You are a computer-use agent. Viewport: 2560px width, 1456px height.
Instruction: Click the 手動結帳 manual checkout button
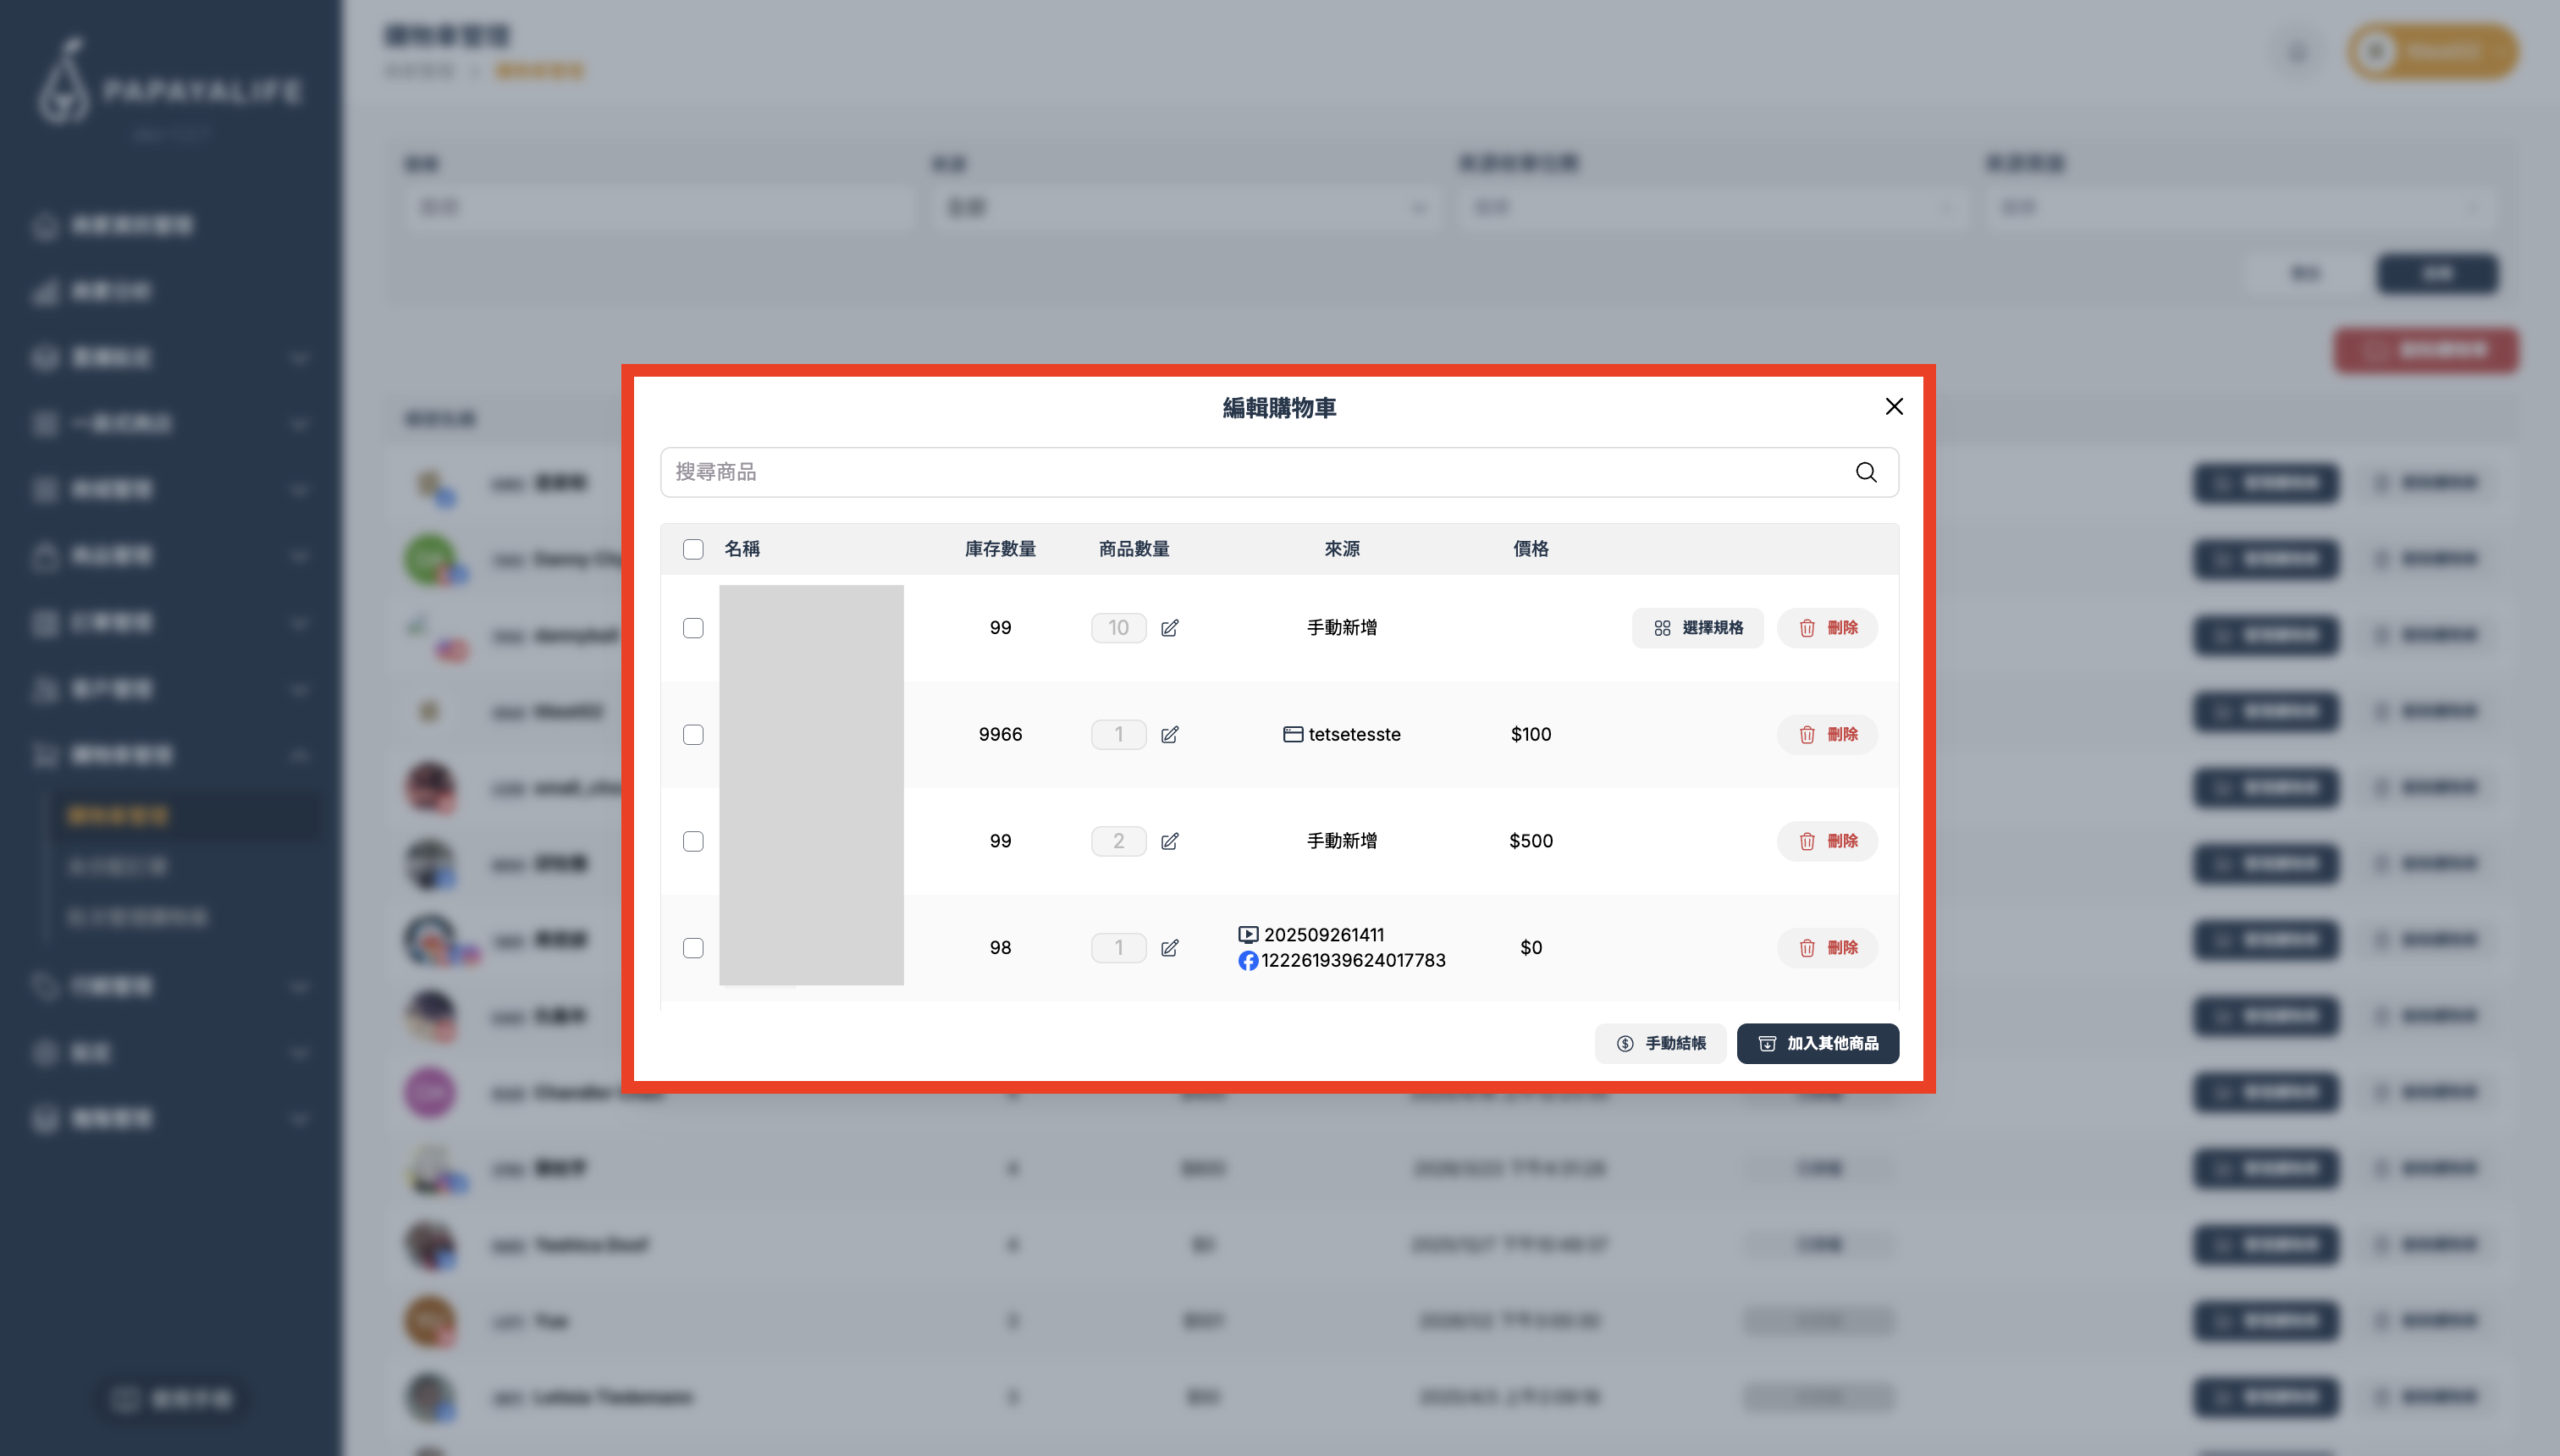pyautogui.click(x=1660, y=1043)
